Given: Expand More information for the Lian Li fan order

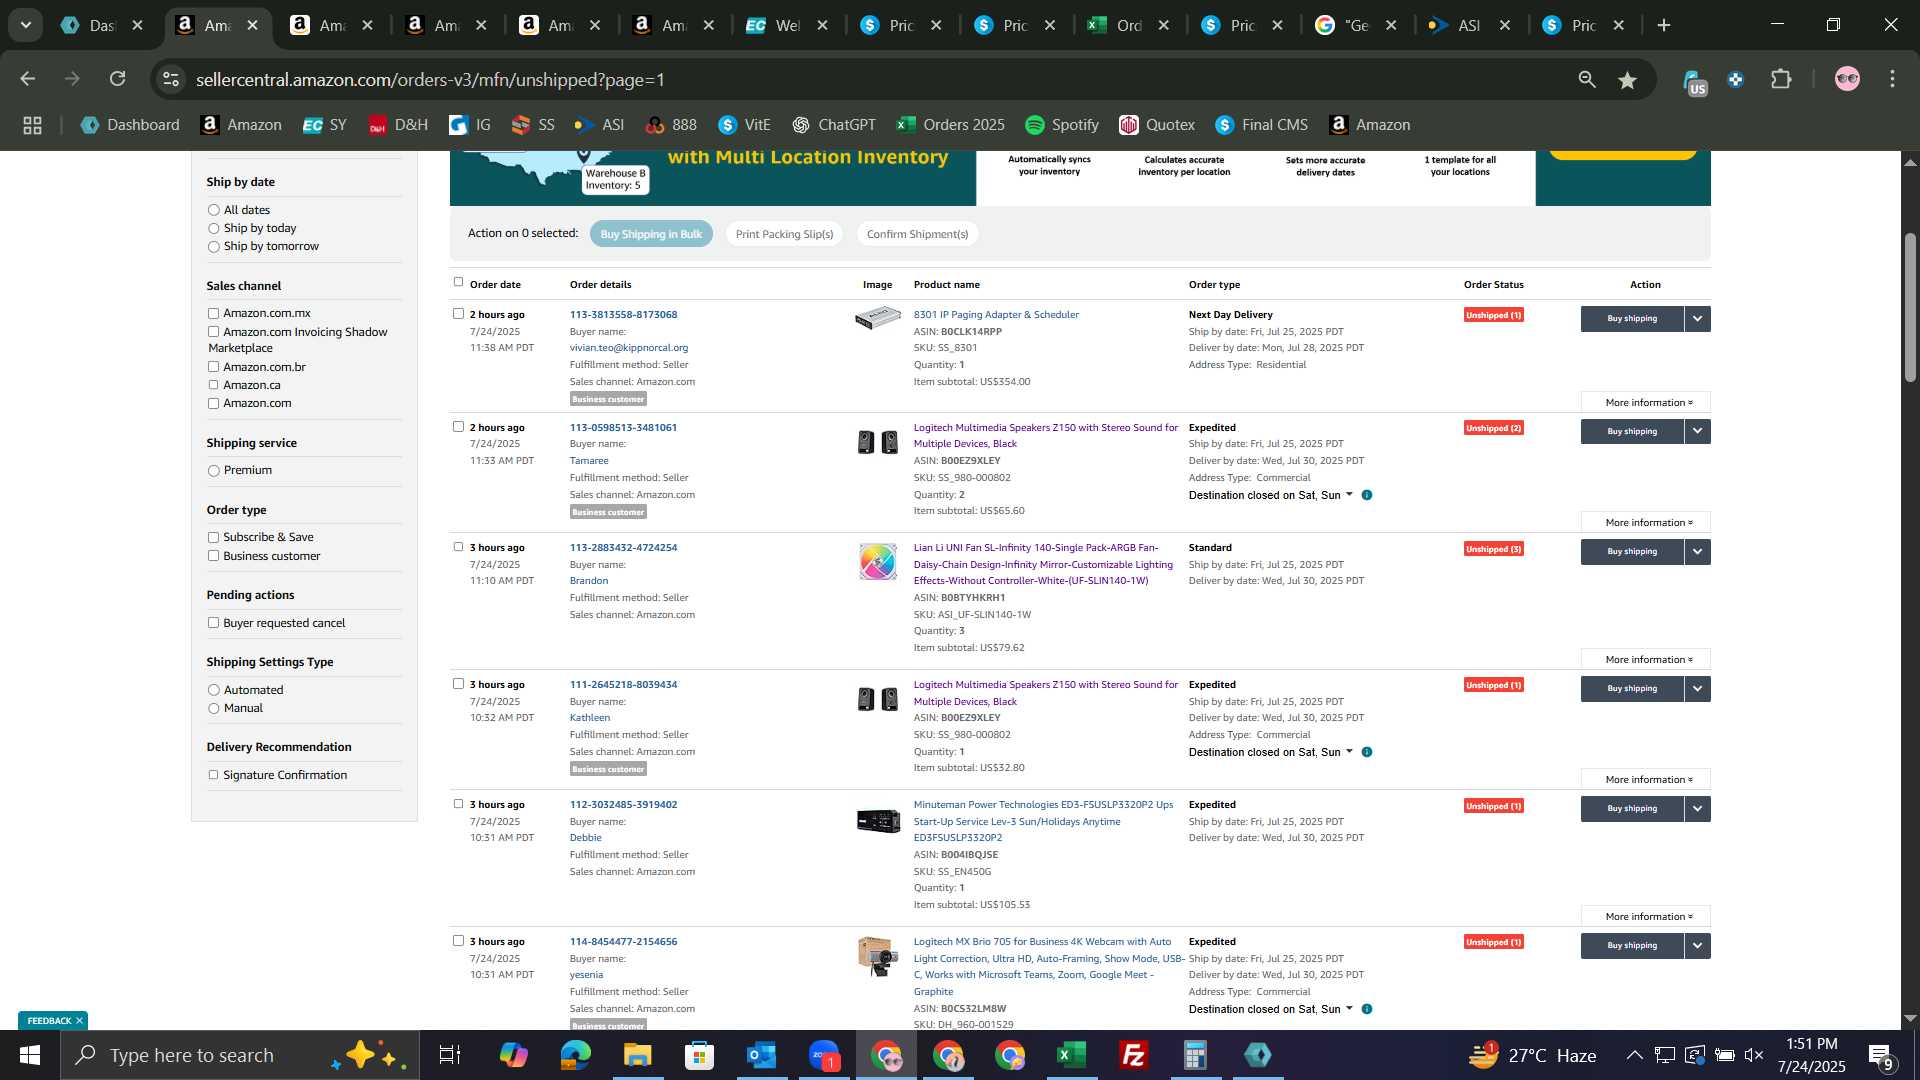Looking at the screenshot, I should click(x=1645, y=659).
